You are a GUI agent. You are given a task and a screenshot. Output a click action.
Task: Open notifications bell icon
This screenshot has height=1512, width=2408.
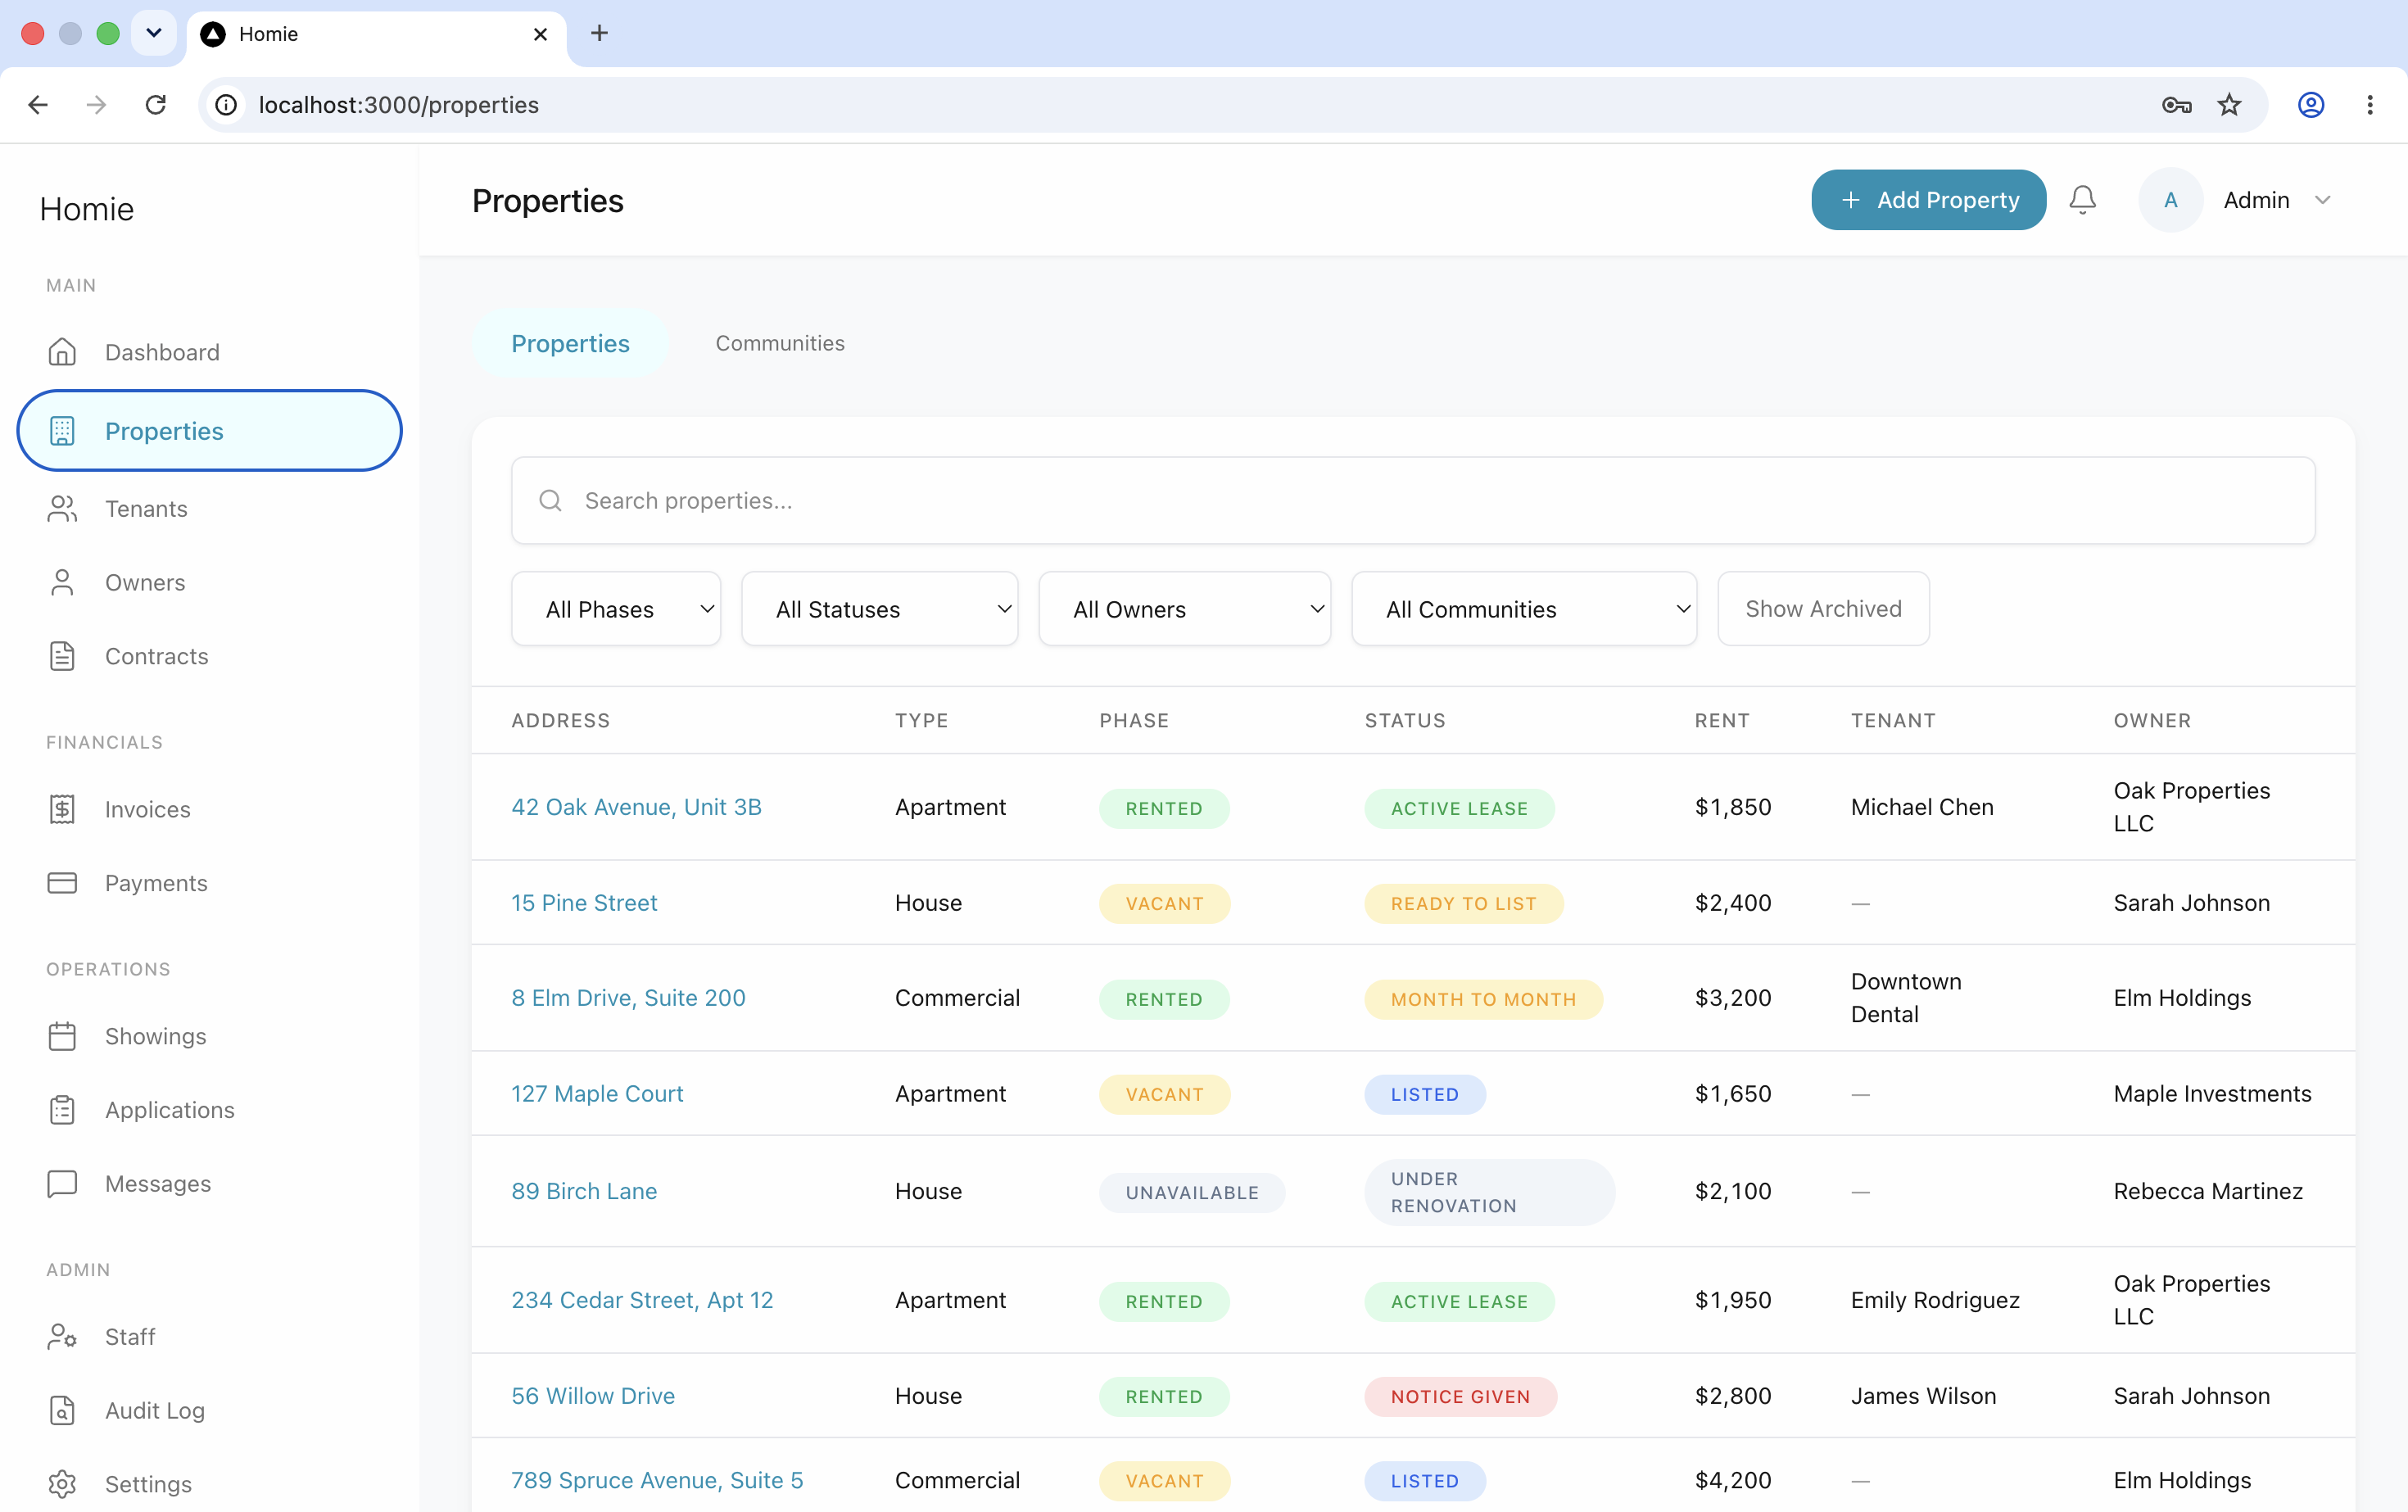[x=2083, y=200]
